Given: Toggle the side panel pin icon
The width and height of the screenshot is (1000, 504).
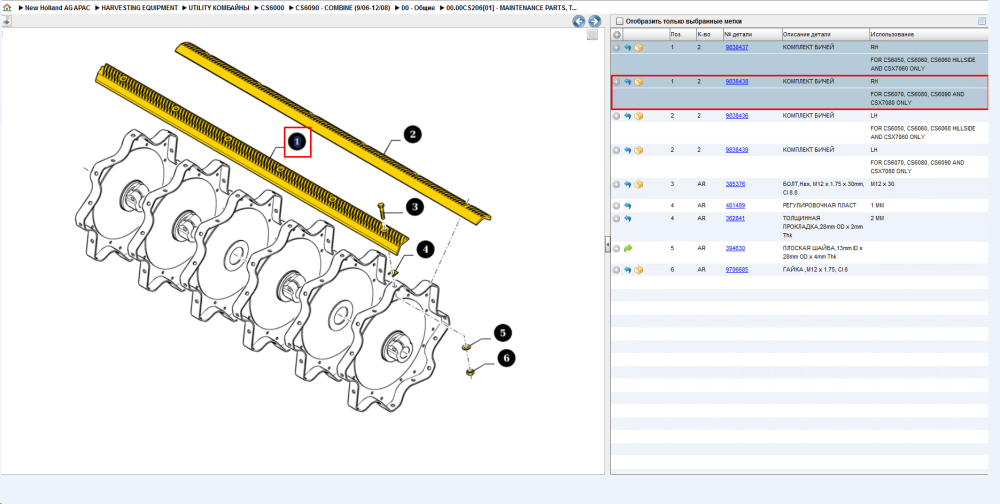Looking at the screenshot, I should pos(6,21).
